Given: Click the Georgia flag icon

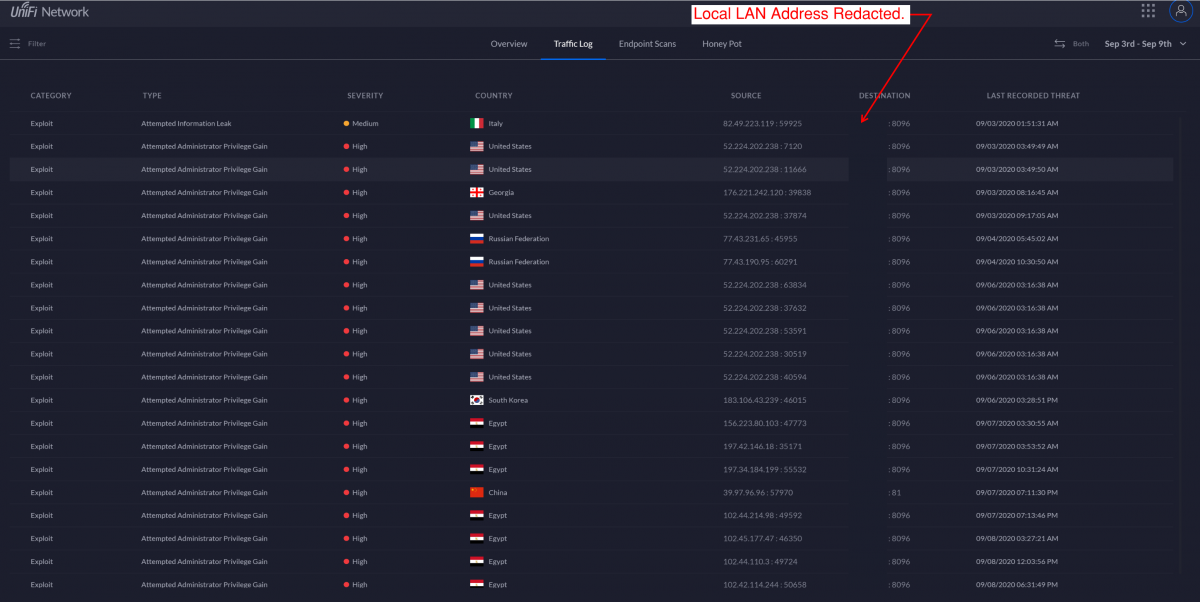Looking at the screenshot, I should [x=477, y=192].
